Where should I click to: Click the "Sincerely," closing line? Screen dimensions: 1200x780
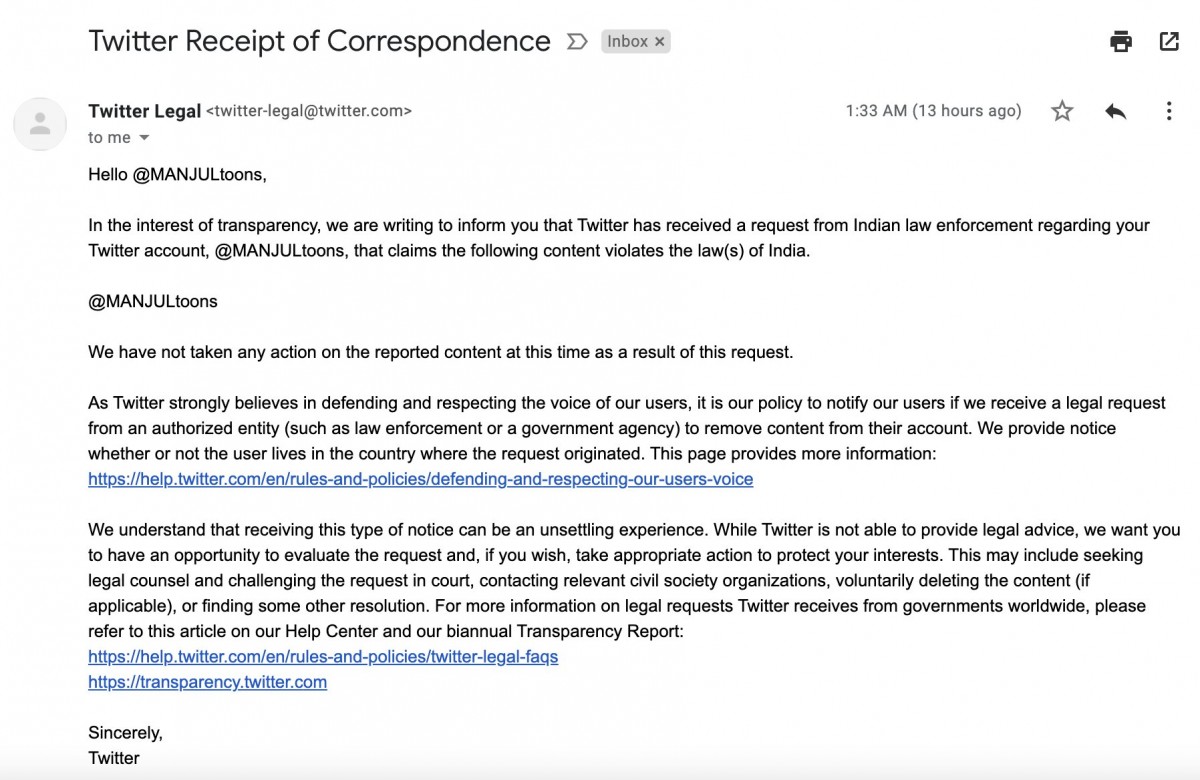coord(125,733)
